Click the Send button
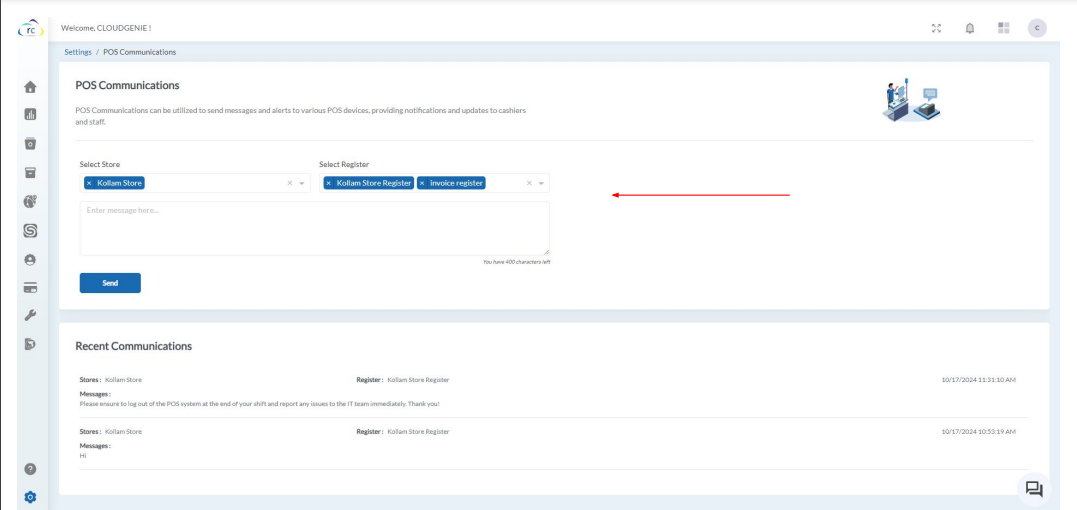 [x=110, y=283]
